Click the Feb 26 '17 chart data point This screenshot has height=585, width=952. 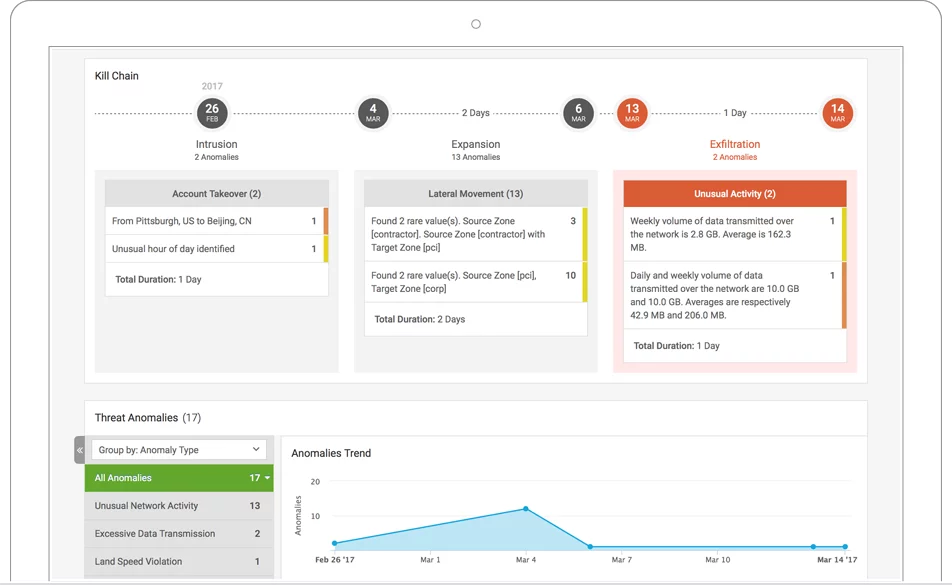click(x=334, y=543)
